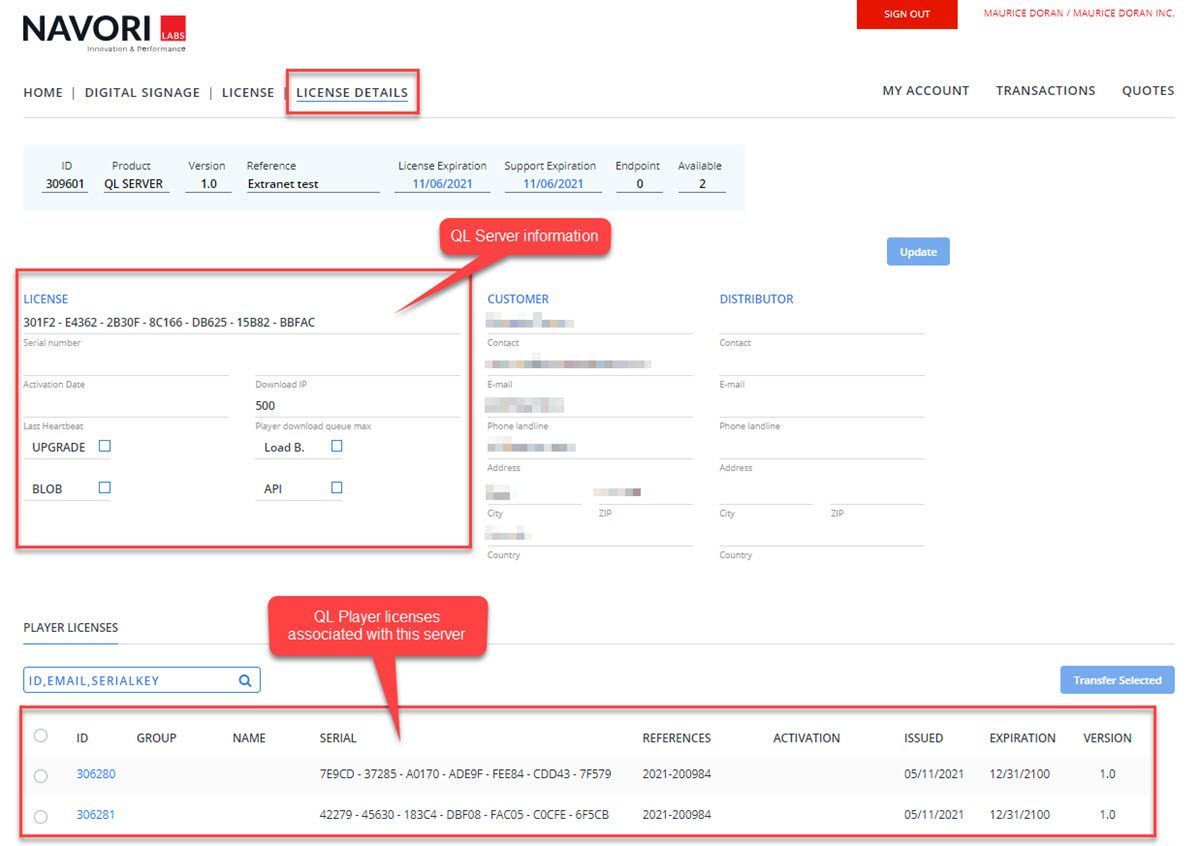Click the REFERENCES column header

click(677, 738)
